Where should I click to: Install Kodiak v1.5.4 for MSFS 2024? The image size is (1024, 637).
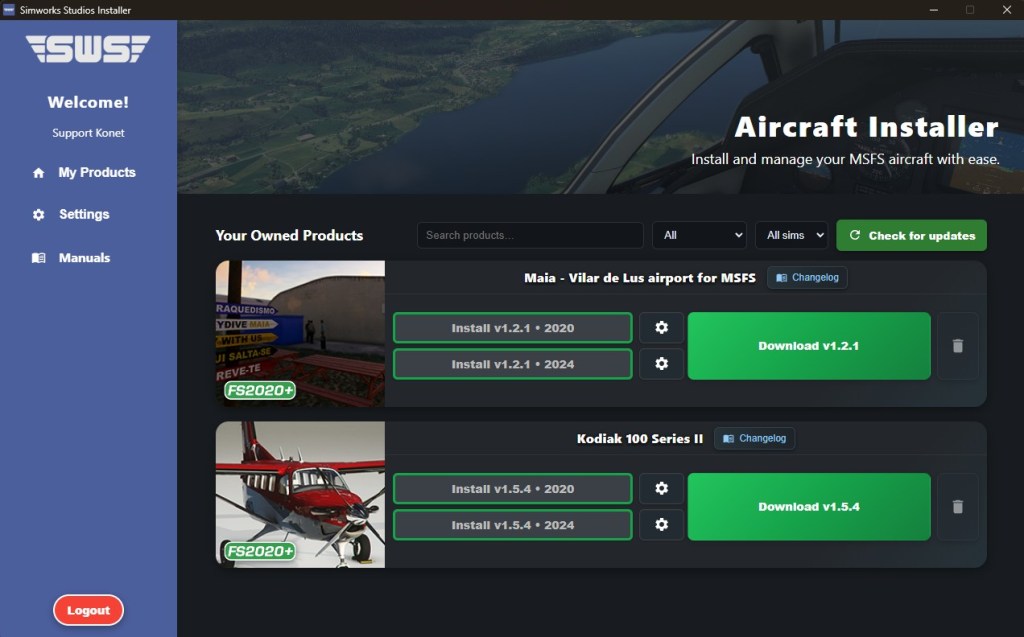512,525
